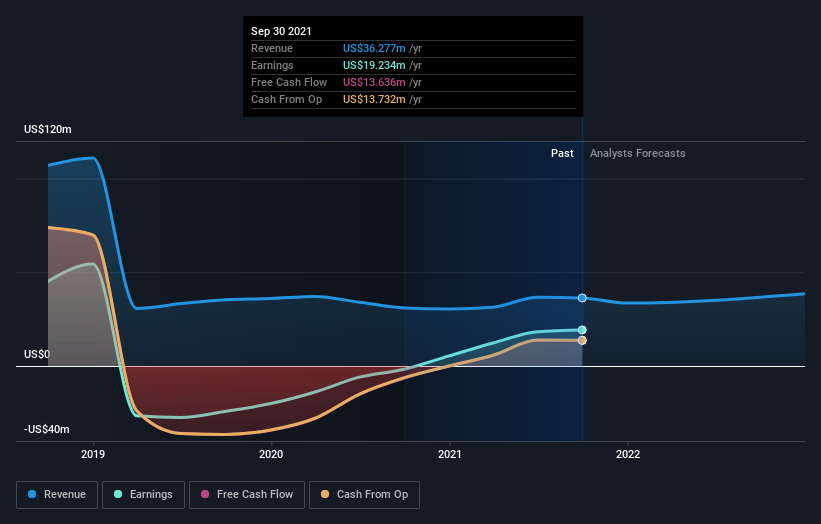The image size is (821, 524).
Task: Toggle the Cash From Op legend button
Action: [x=364, y=495]
